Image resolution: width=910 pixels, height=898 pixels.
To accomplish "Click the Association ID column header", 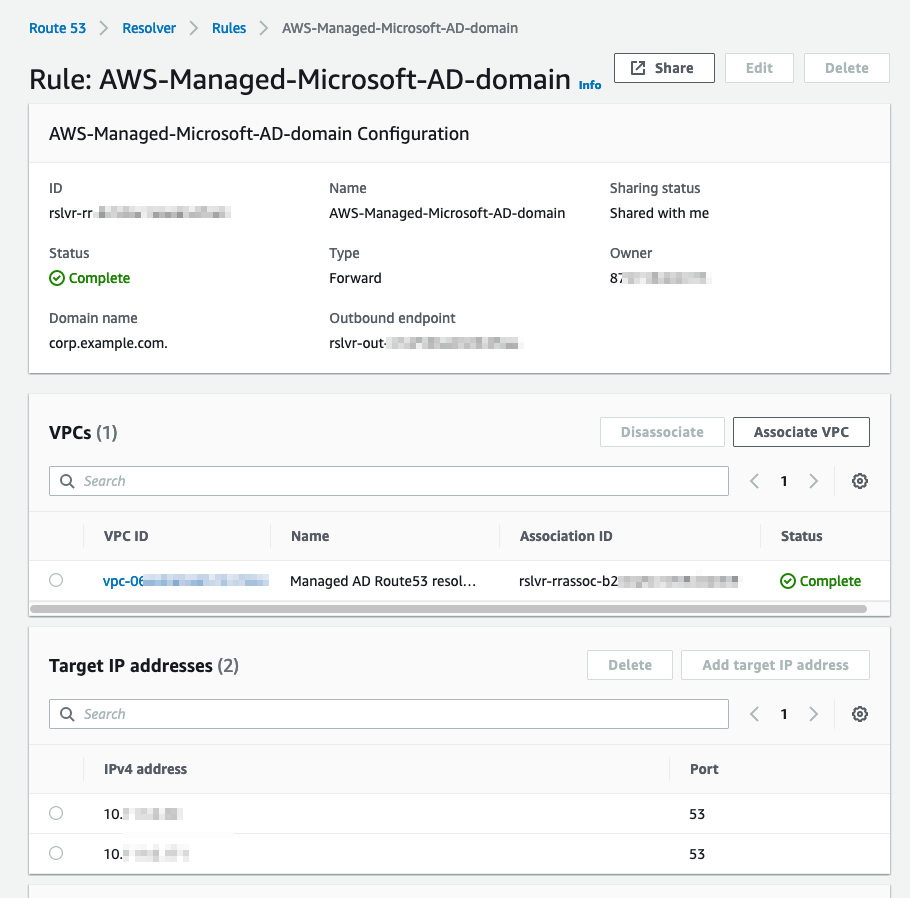I will coord(566,536).
